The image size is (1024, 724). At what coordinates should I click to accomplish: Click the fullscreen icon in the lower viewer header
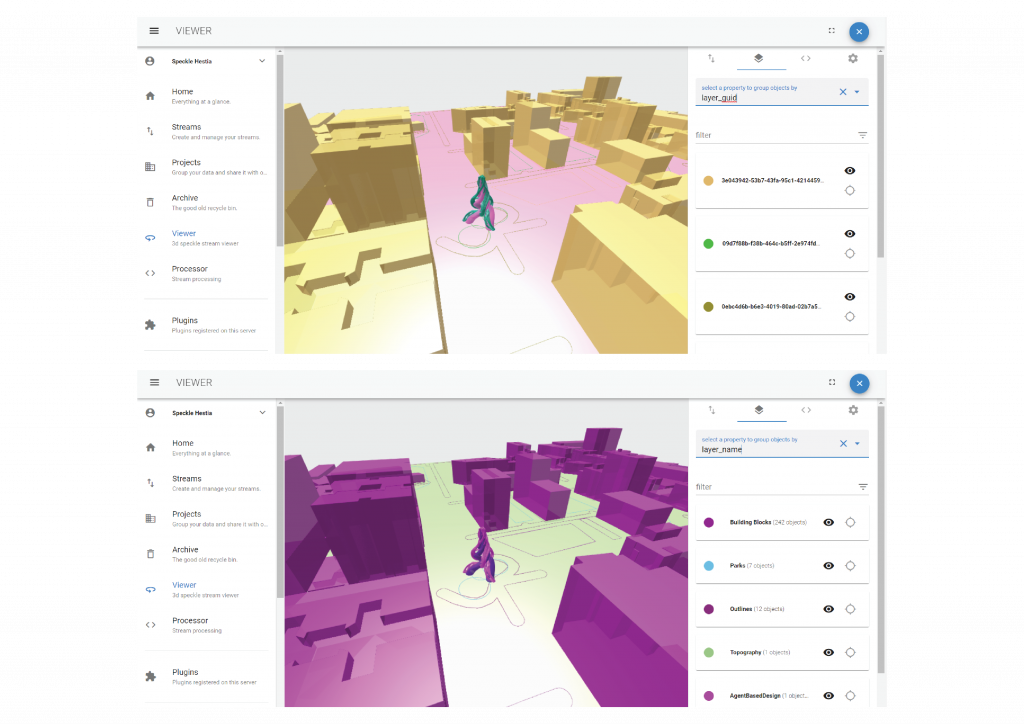[x=831, y=382]
